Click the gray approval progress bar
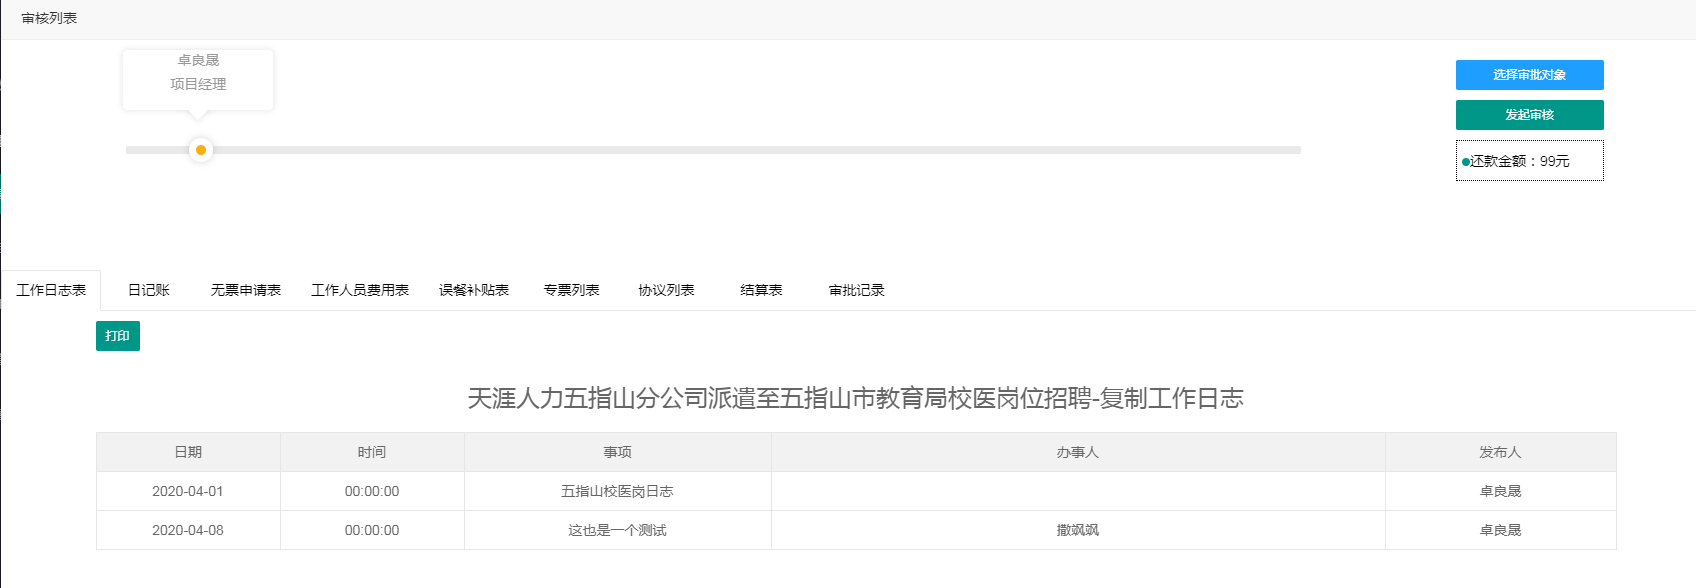 click(x=713, y=150)
